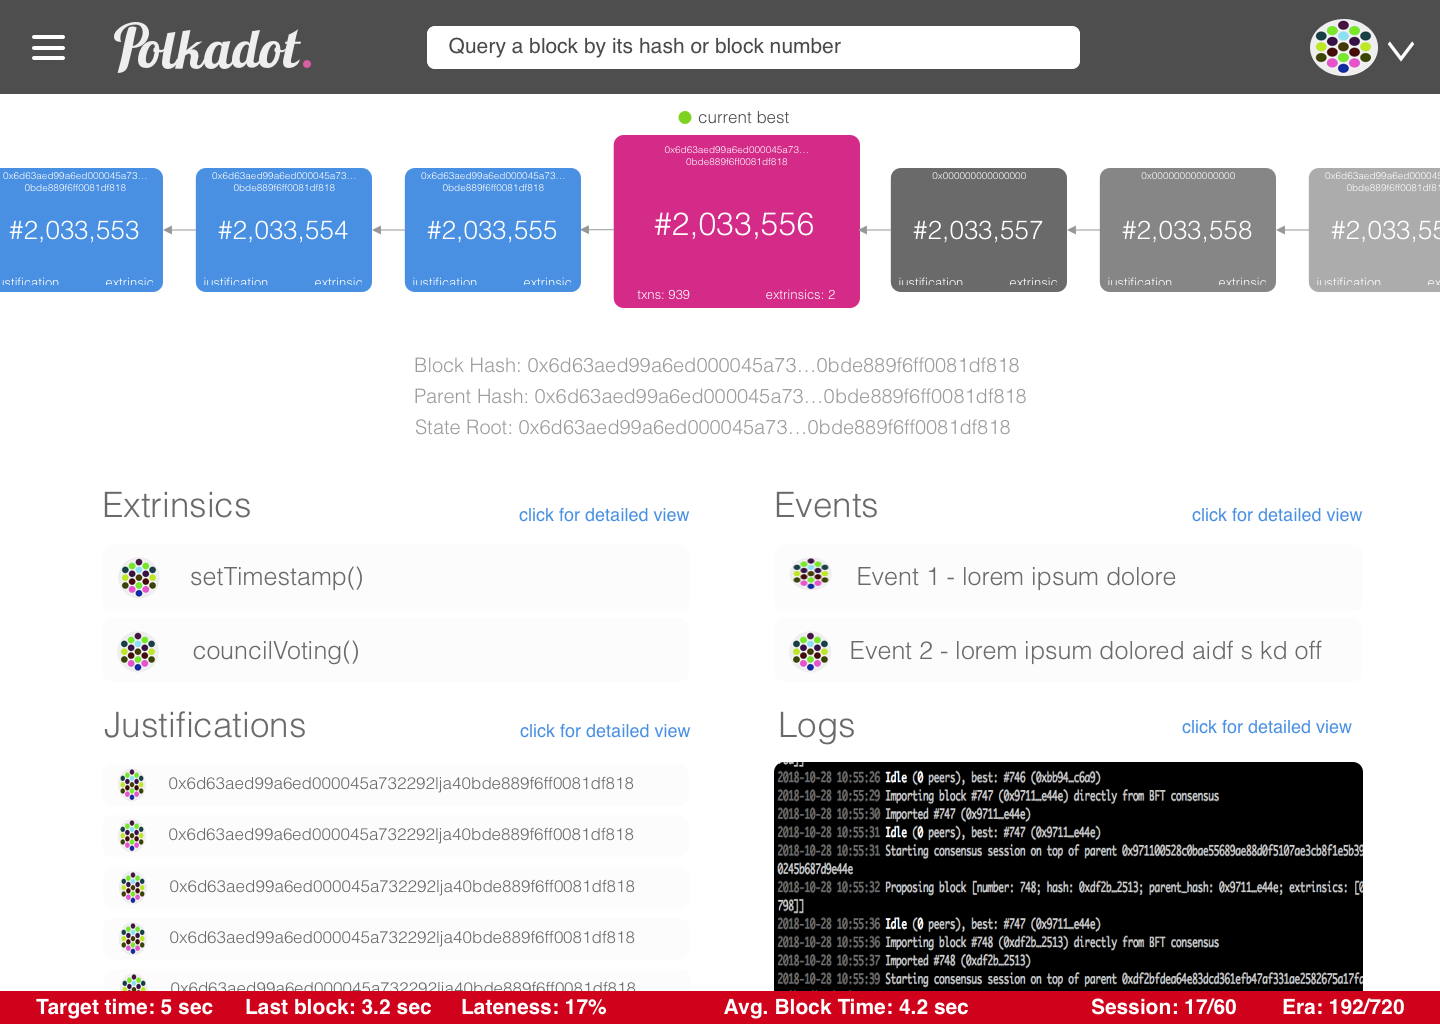Click the green current best indicator dot
Viewport: 1440px width, 1024px height.
tap(685, 117)
